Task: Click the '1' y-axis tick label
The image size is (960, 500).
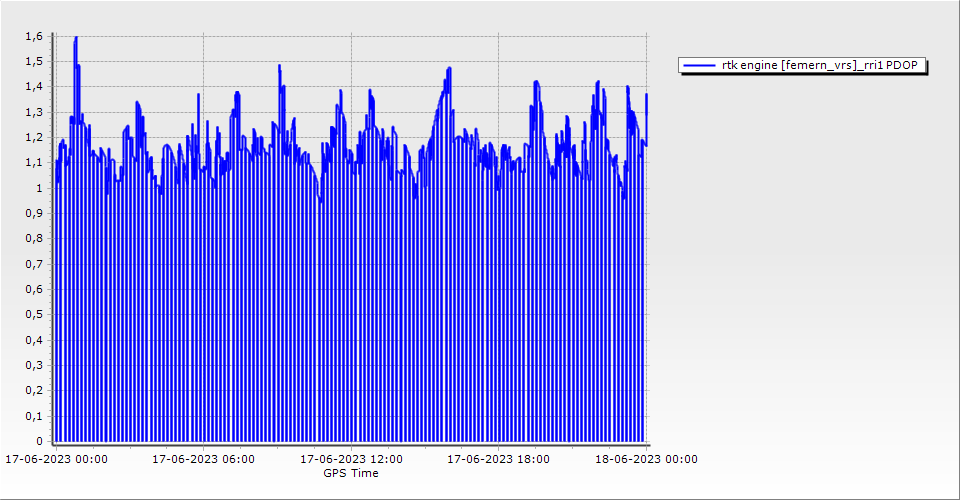Action: [x=39, y=188]
